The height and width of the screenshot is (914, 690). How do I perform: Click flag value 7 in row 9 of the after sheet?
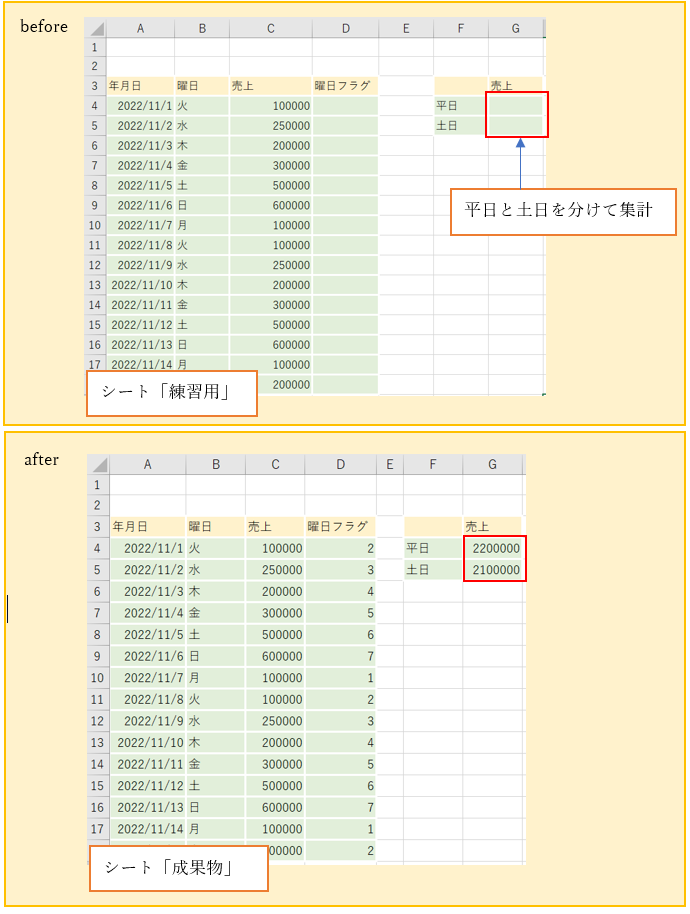tap(339, 656)
